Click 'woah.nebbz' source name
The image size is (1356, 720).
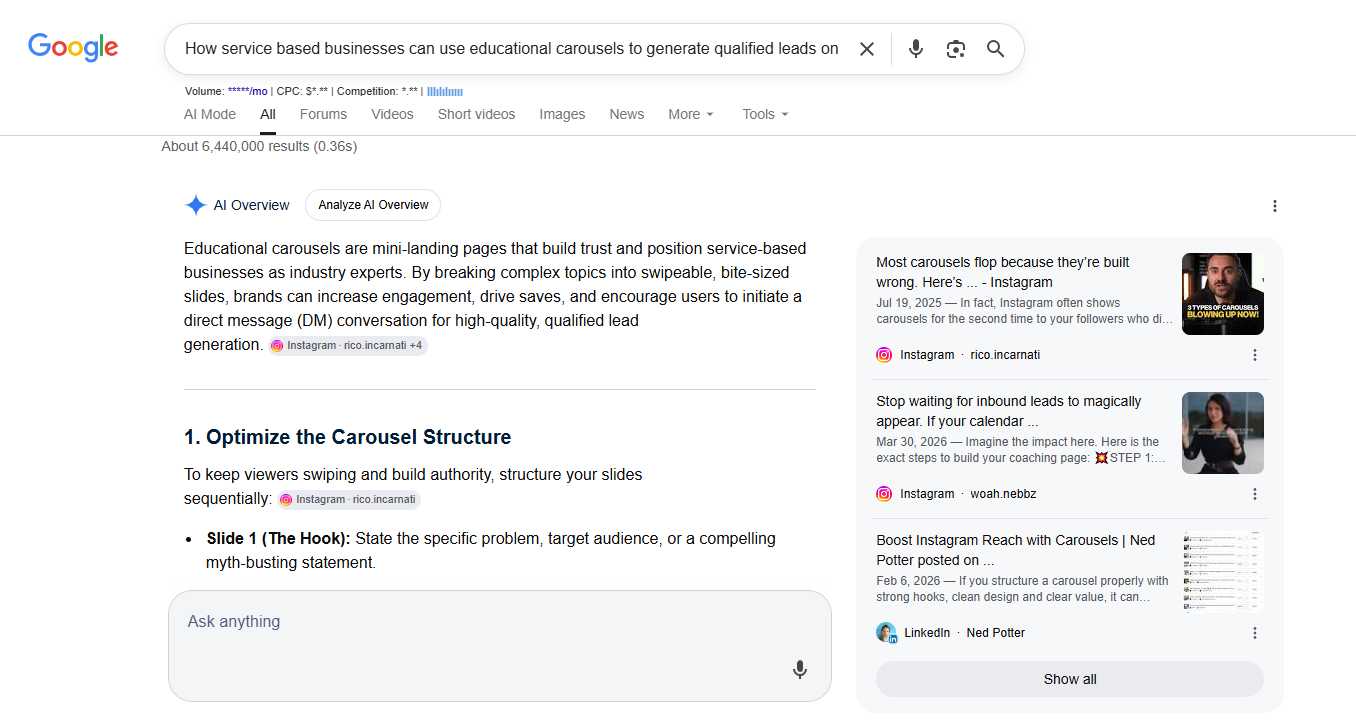click(x=1002, y=494)
